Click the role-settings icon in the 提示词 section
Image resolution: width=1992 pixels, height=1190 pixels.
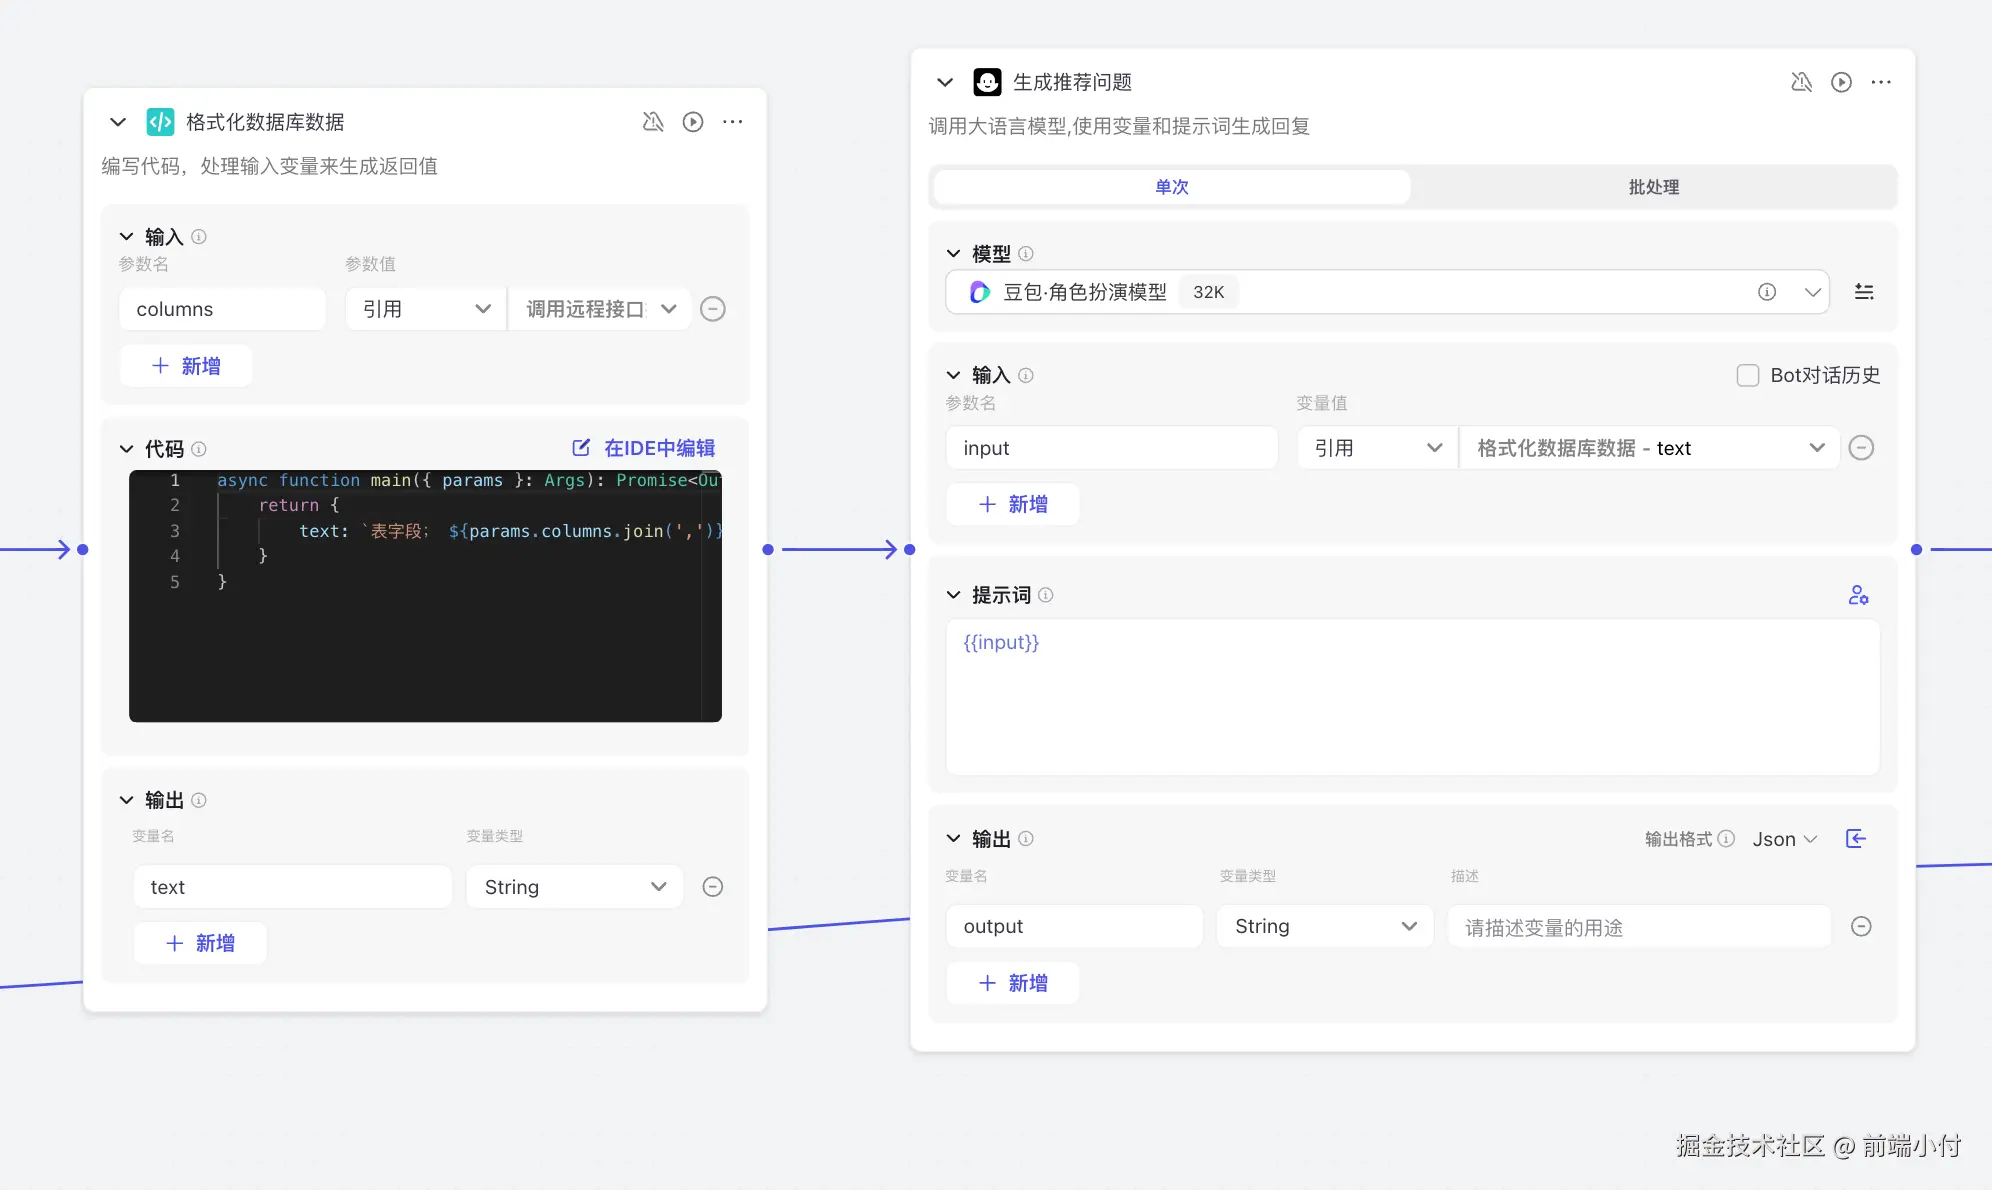(x=1858, y=595)
